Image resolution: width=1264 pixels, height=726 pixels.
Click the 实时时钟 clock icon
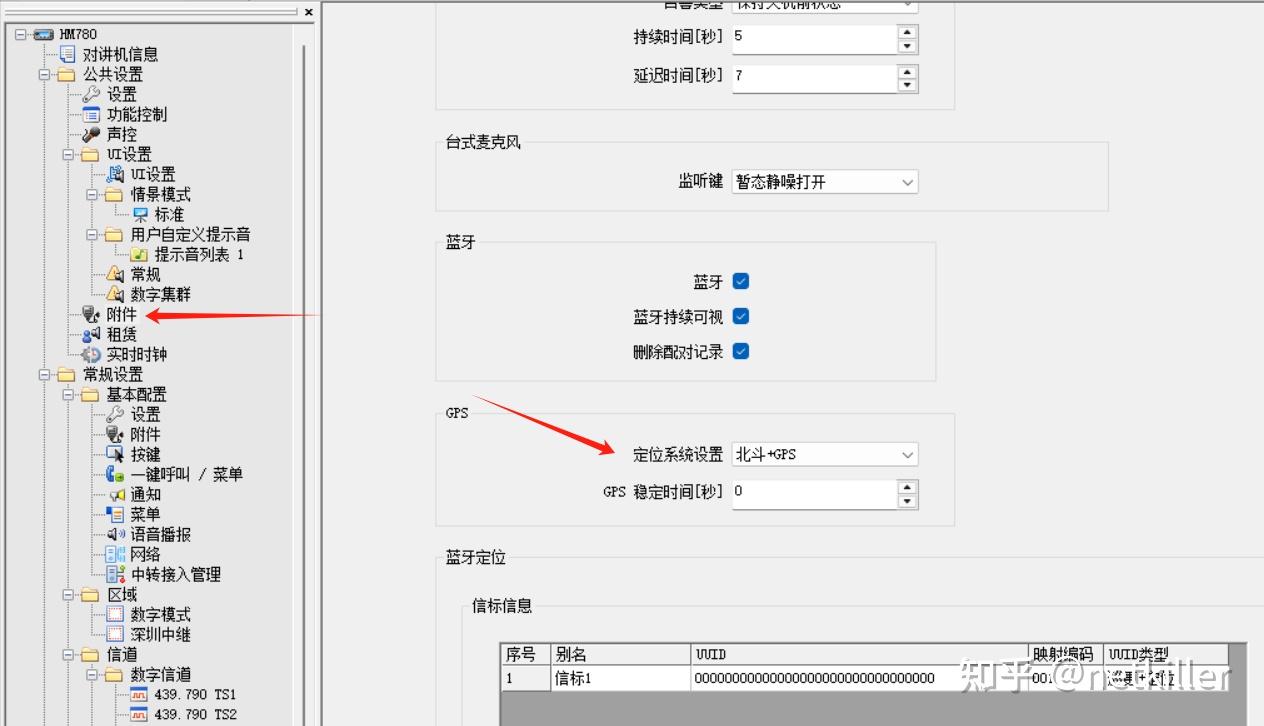(x=91, y=354)
